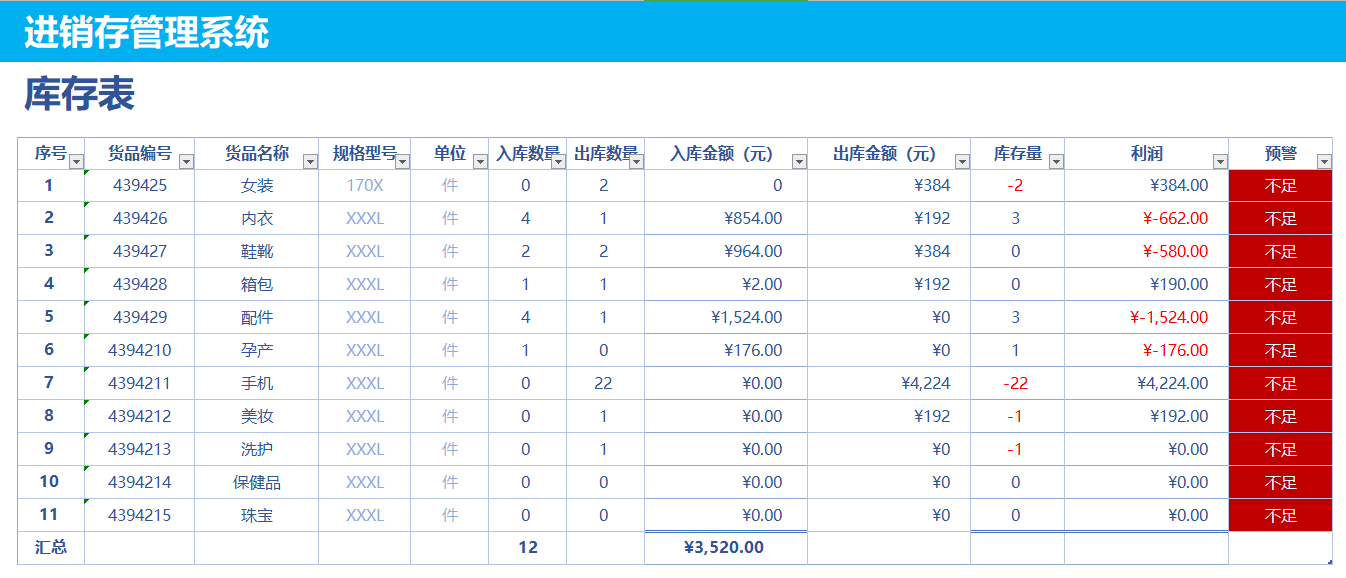Open the 预警 column filter dropdown

[1324, 161]
